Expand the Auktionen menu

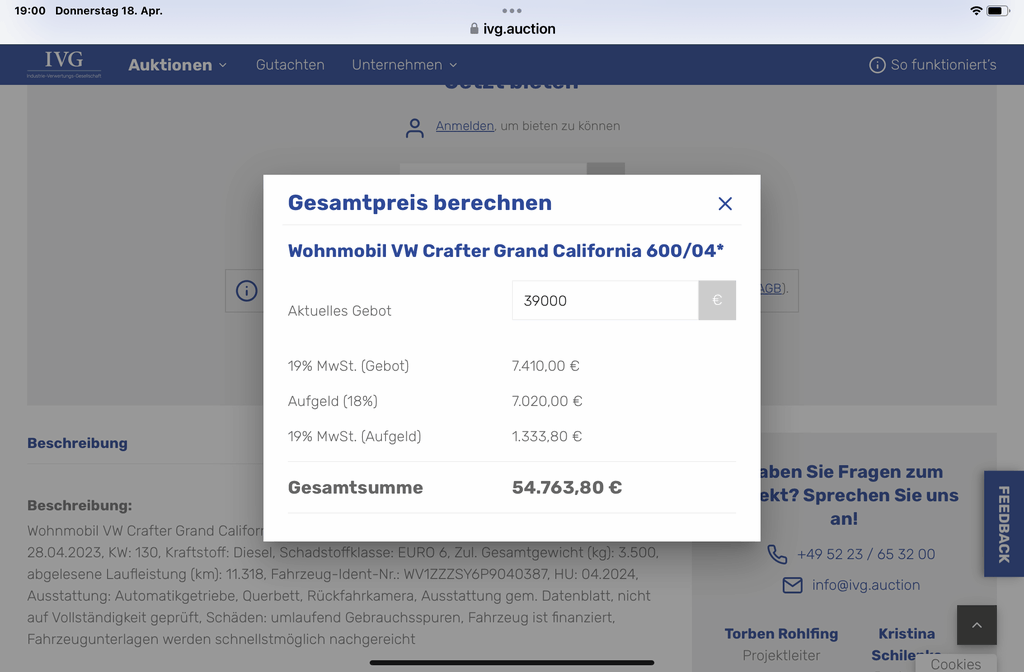(x=177, y=65)
